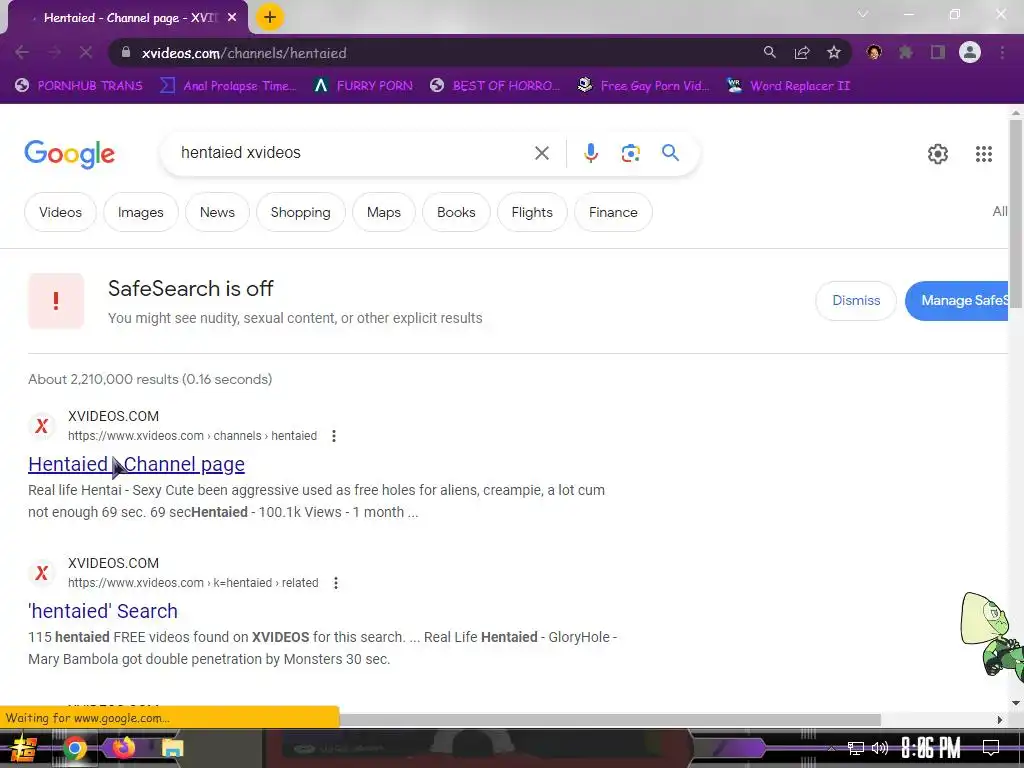Open a new browser tab with plus button
The height and width of the screenshot is (768, 1024).
(270, 17)
